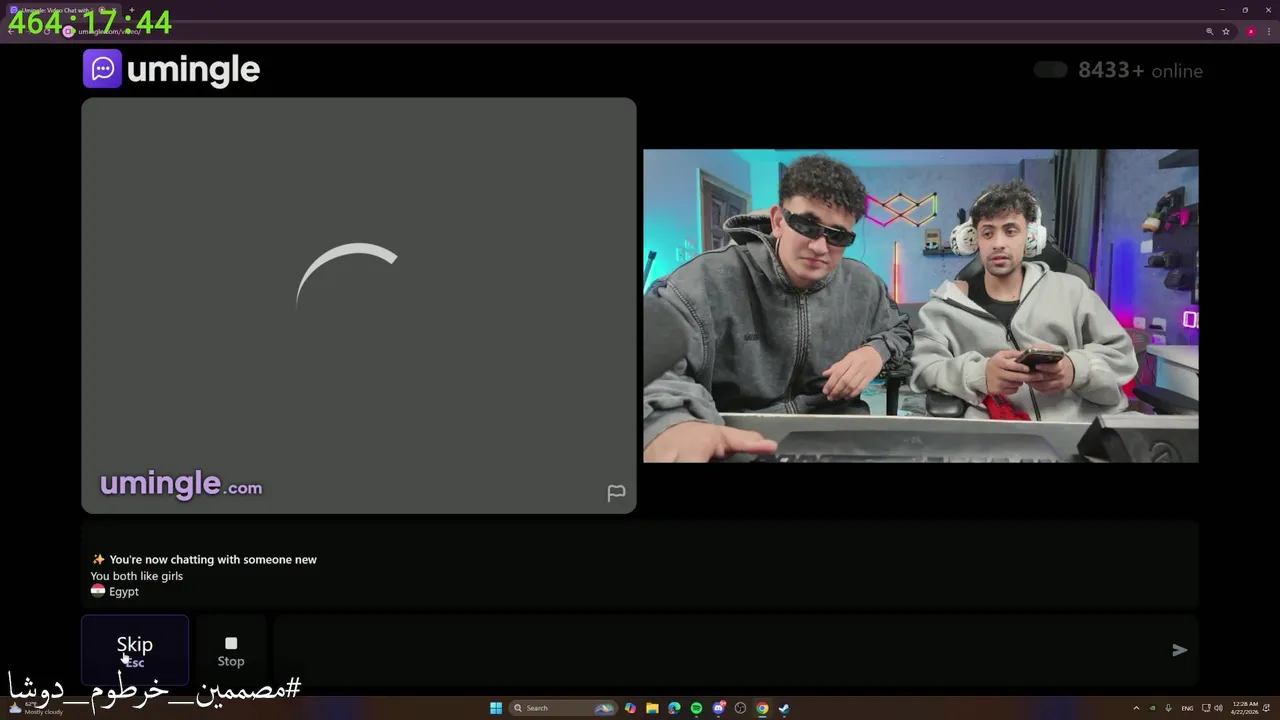This screenshot has height=720, width=1280.
Task: Send message with the arrow icon
Action: tap(1180, 650)
